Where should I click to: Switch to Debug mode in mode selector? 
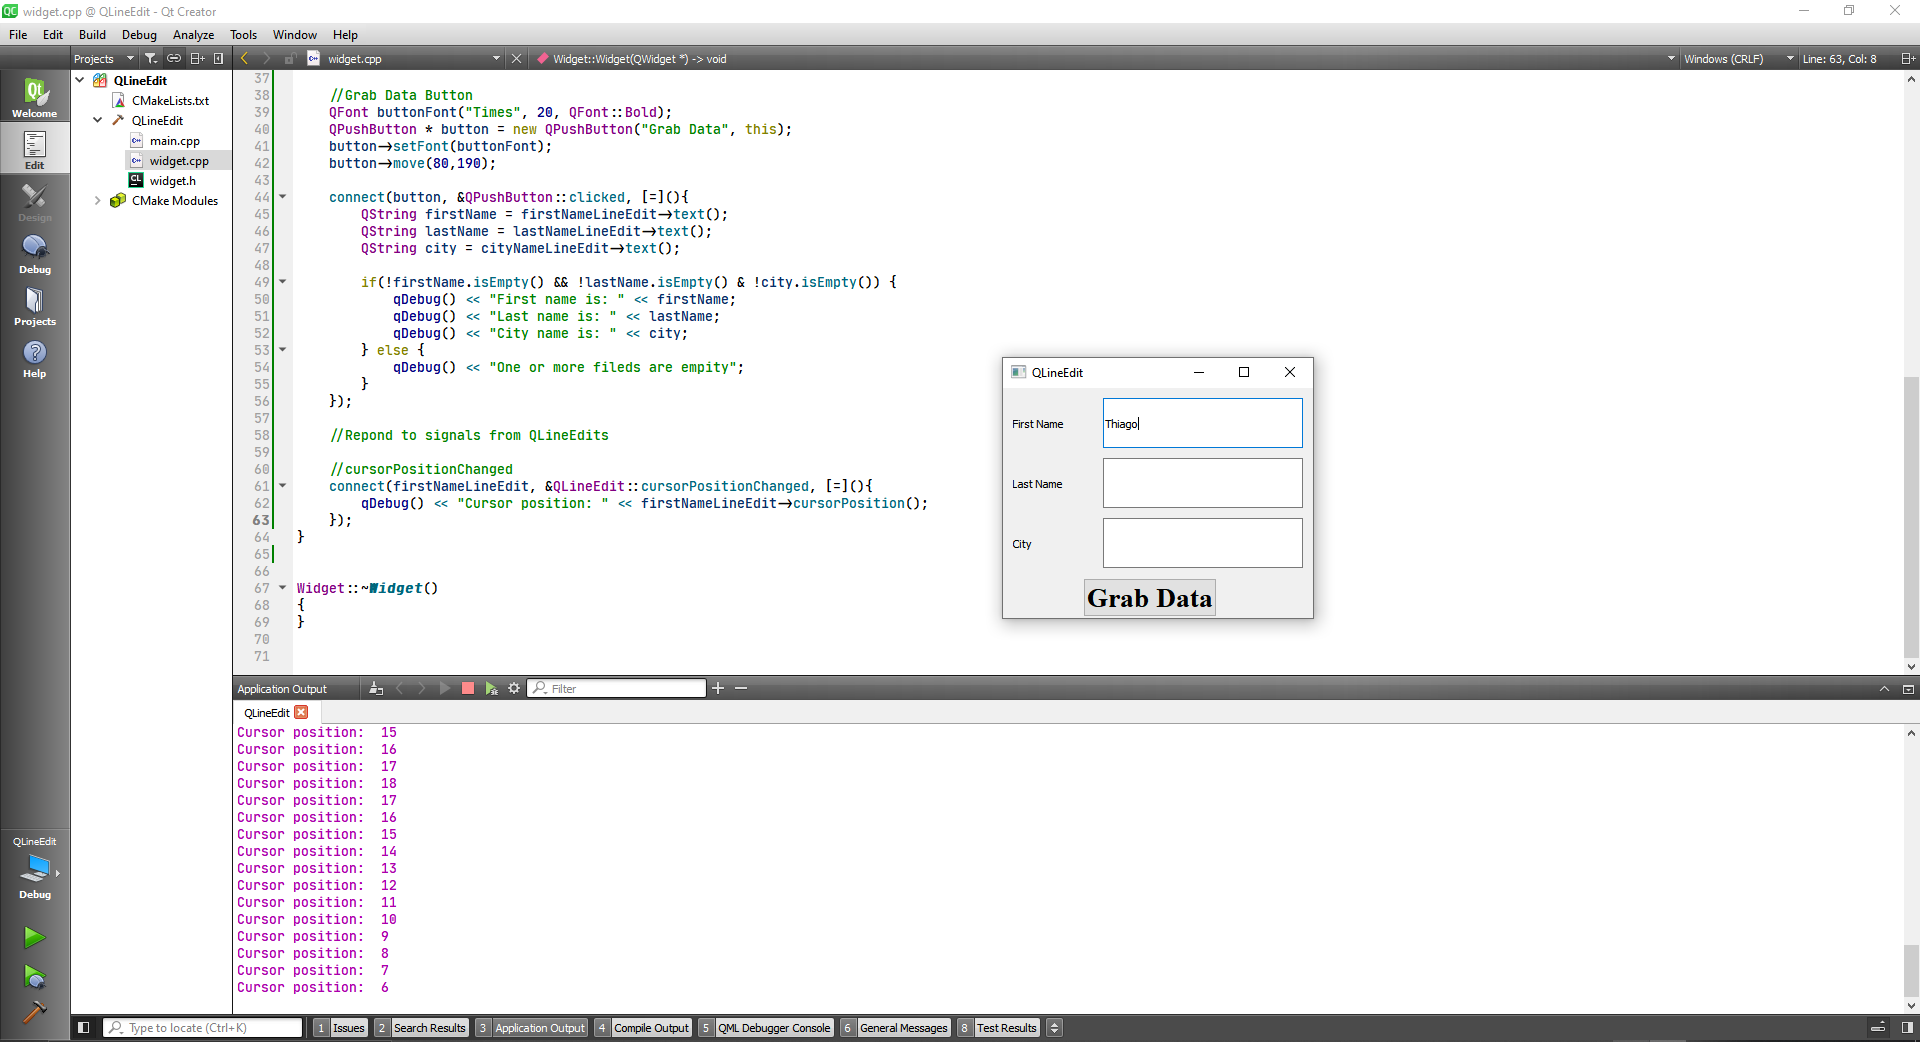click(x=35, y=253)
